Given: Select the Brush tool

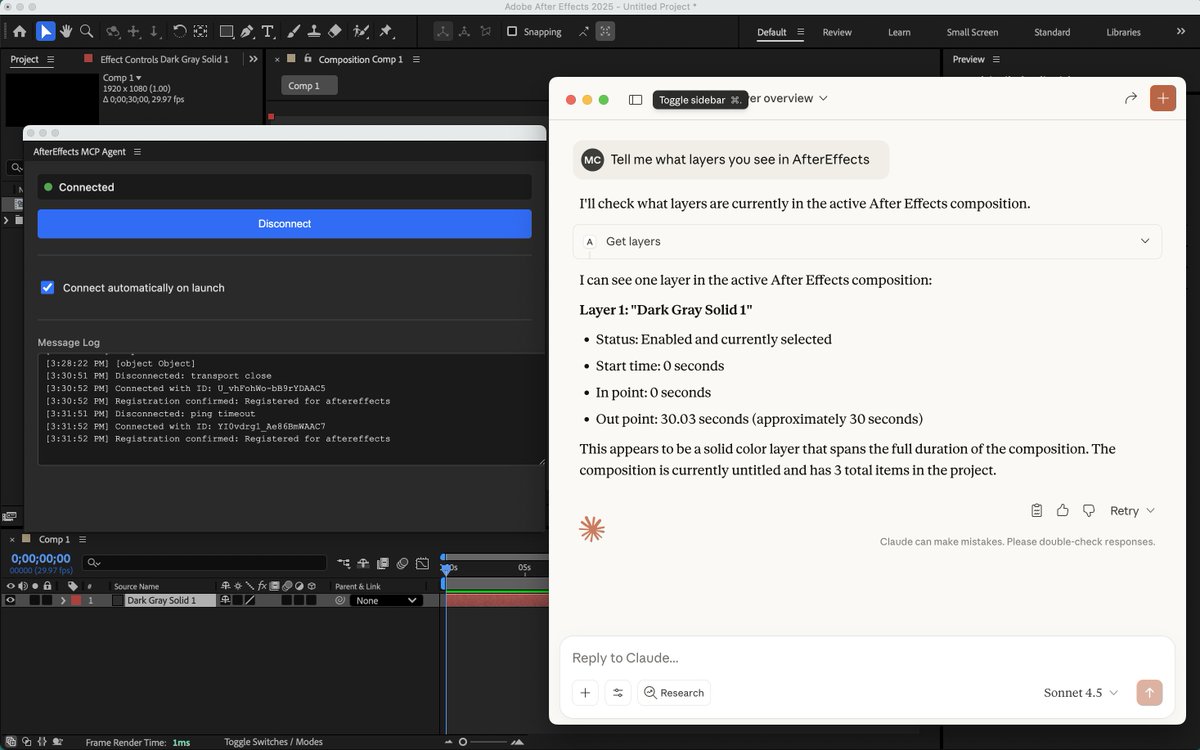Looking at the screenshot, I should 294,32.
